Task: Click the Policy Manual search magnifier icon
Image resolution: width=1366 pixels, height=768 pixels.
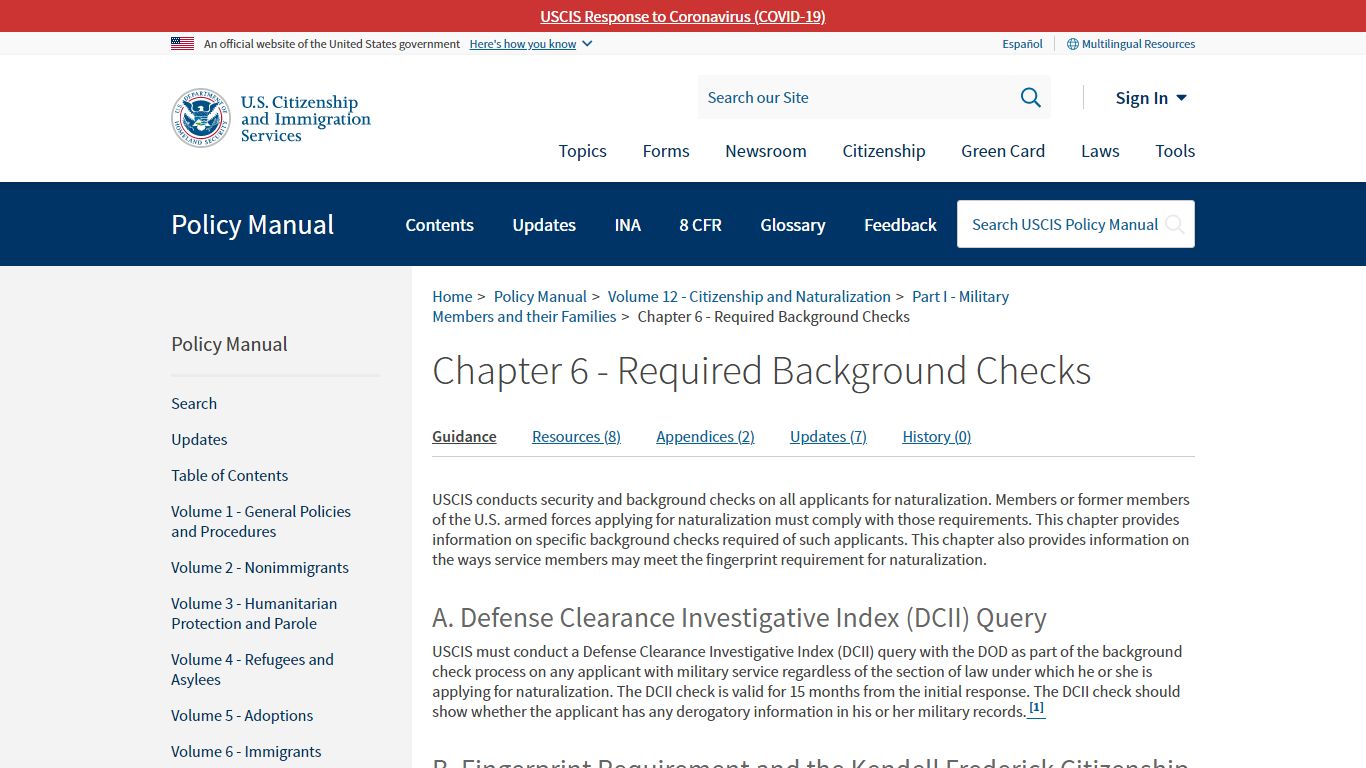Action: 1174,225
